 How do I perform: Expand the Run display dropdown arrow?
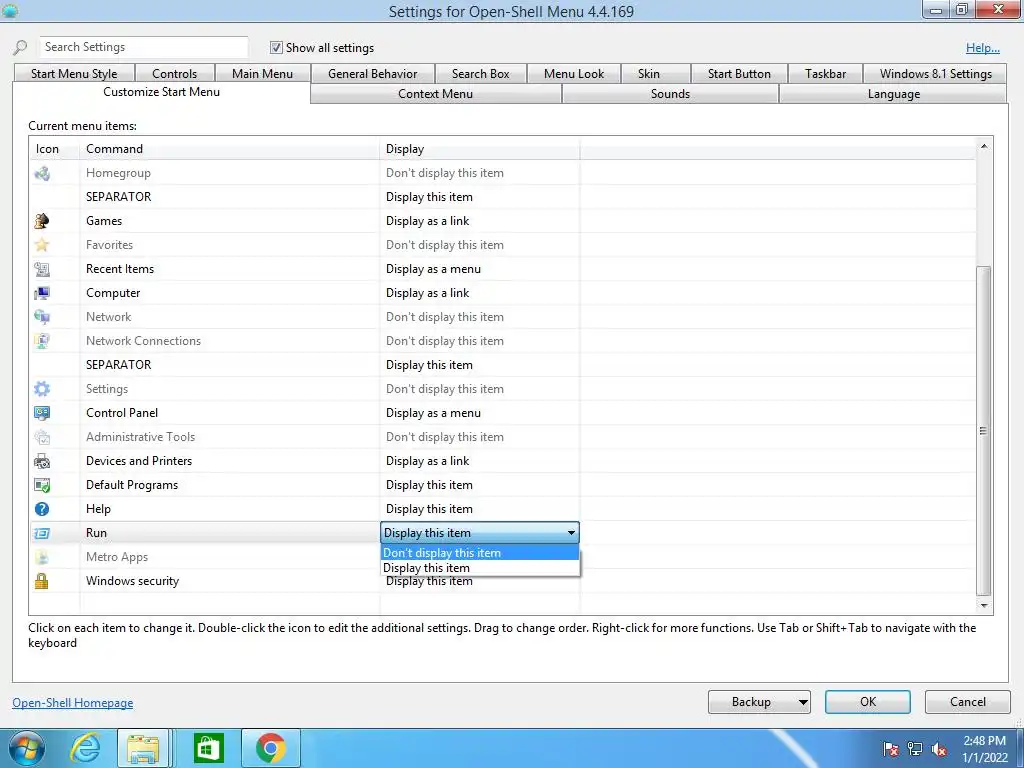click(571, 533)
